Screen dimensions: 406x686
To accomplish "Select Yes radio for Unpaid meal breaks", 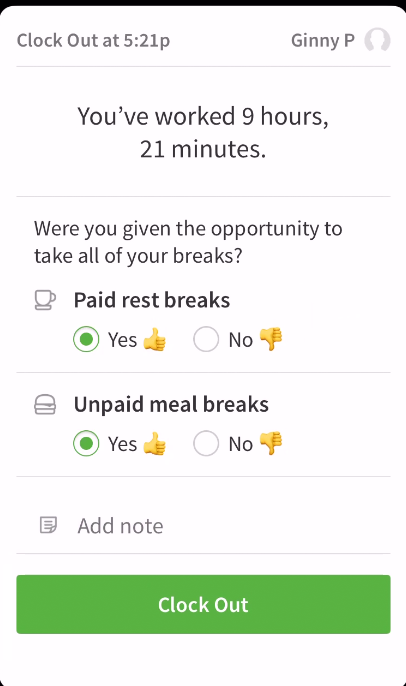I will click(x=86, y=443).
